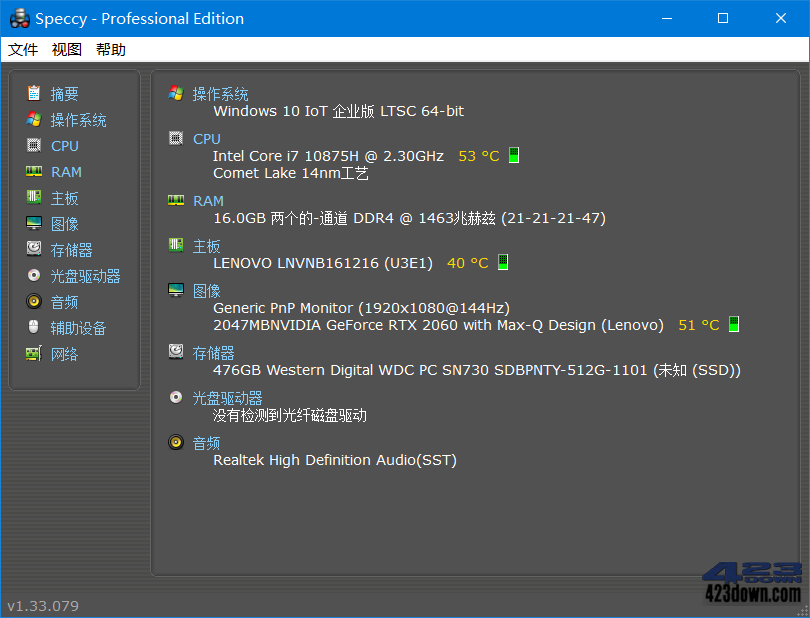Click the GPU temperature indicator next to 51 °C
Image resolution: width=810 pixels, height=618 pixels.
pos(734,324)
